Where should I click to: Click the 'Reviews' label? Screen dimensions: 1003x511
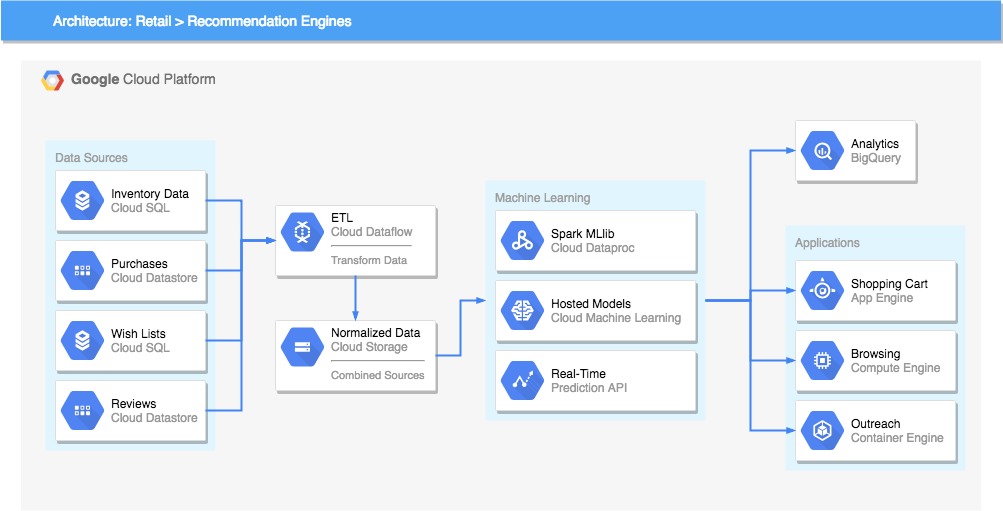134,404
